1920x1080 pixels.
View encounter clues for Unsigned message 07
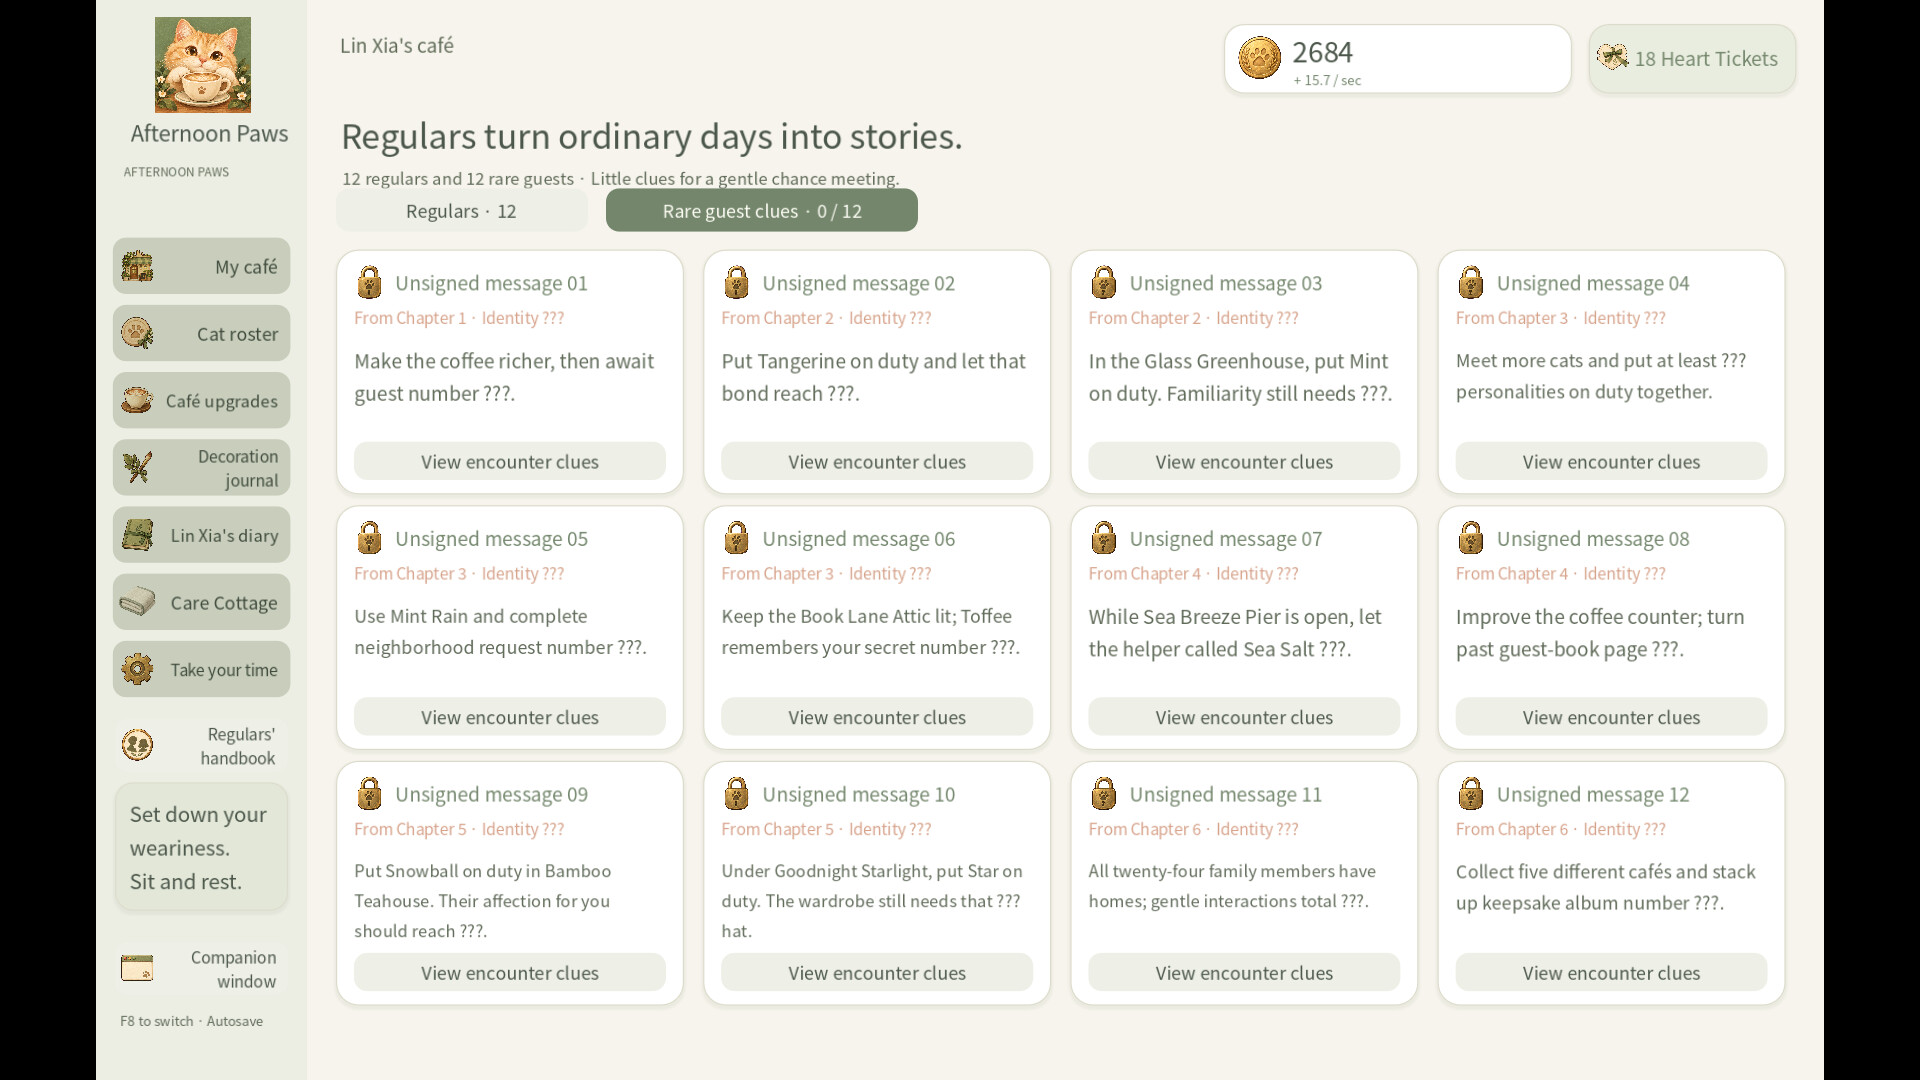(x=1244, y=717)
